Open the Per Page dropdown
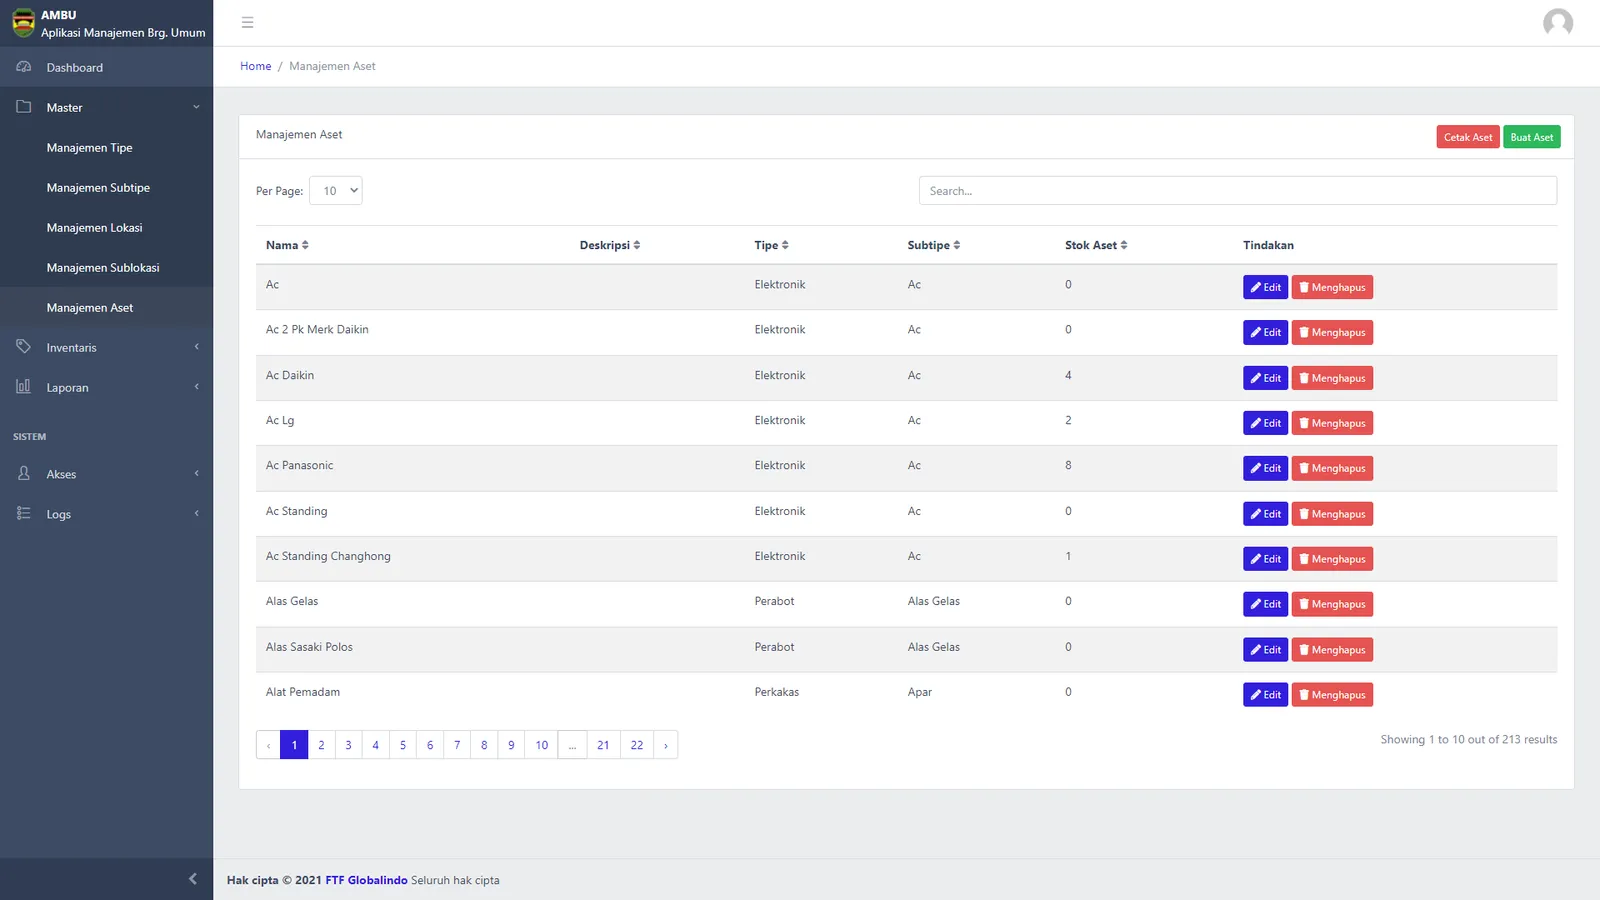This screenshot has width=1600, height=900. click(336, 191)
